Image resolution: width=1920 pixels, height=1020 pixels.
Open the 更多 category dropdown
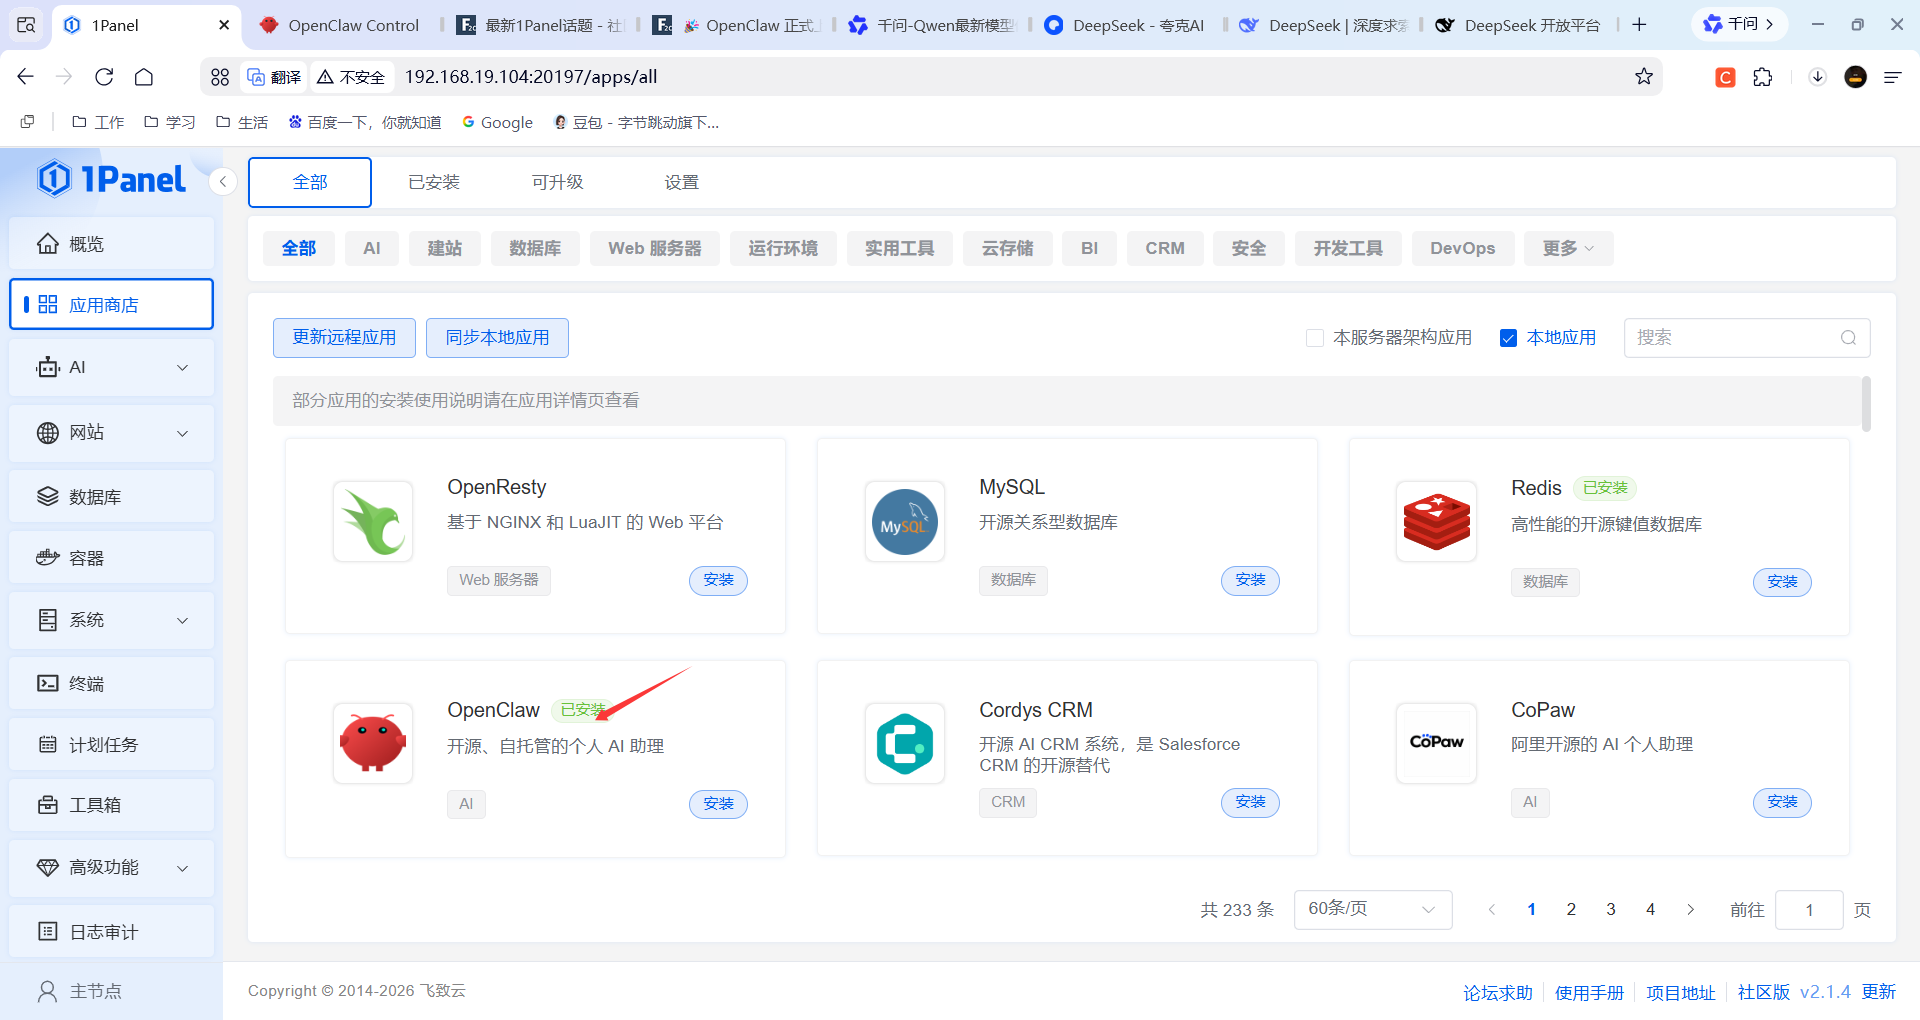(1566, 248)
